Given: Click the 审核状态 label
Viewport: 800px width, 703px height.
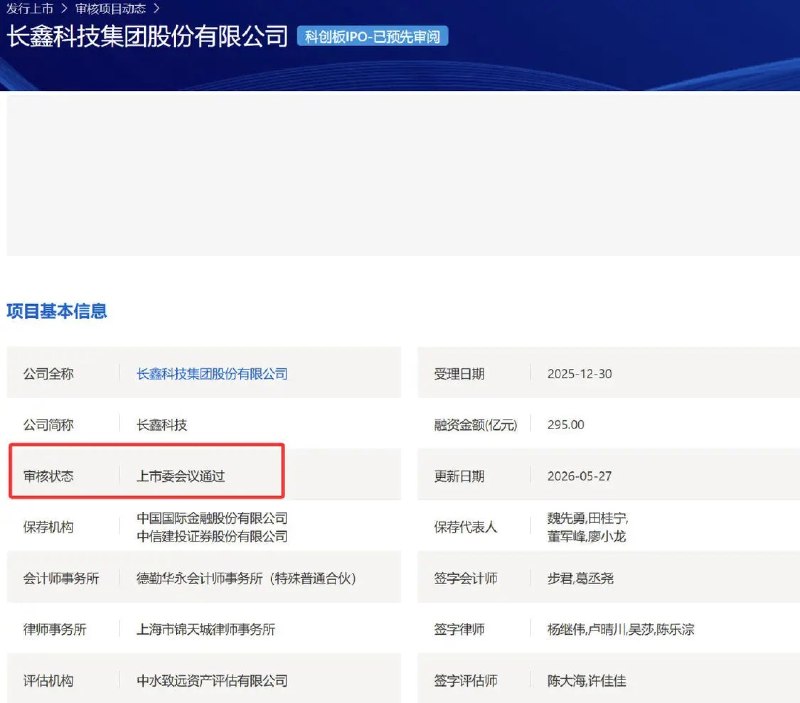Looking at the screenshot, I should (x=48, y=476).
